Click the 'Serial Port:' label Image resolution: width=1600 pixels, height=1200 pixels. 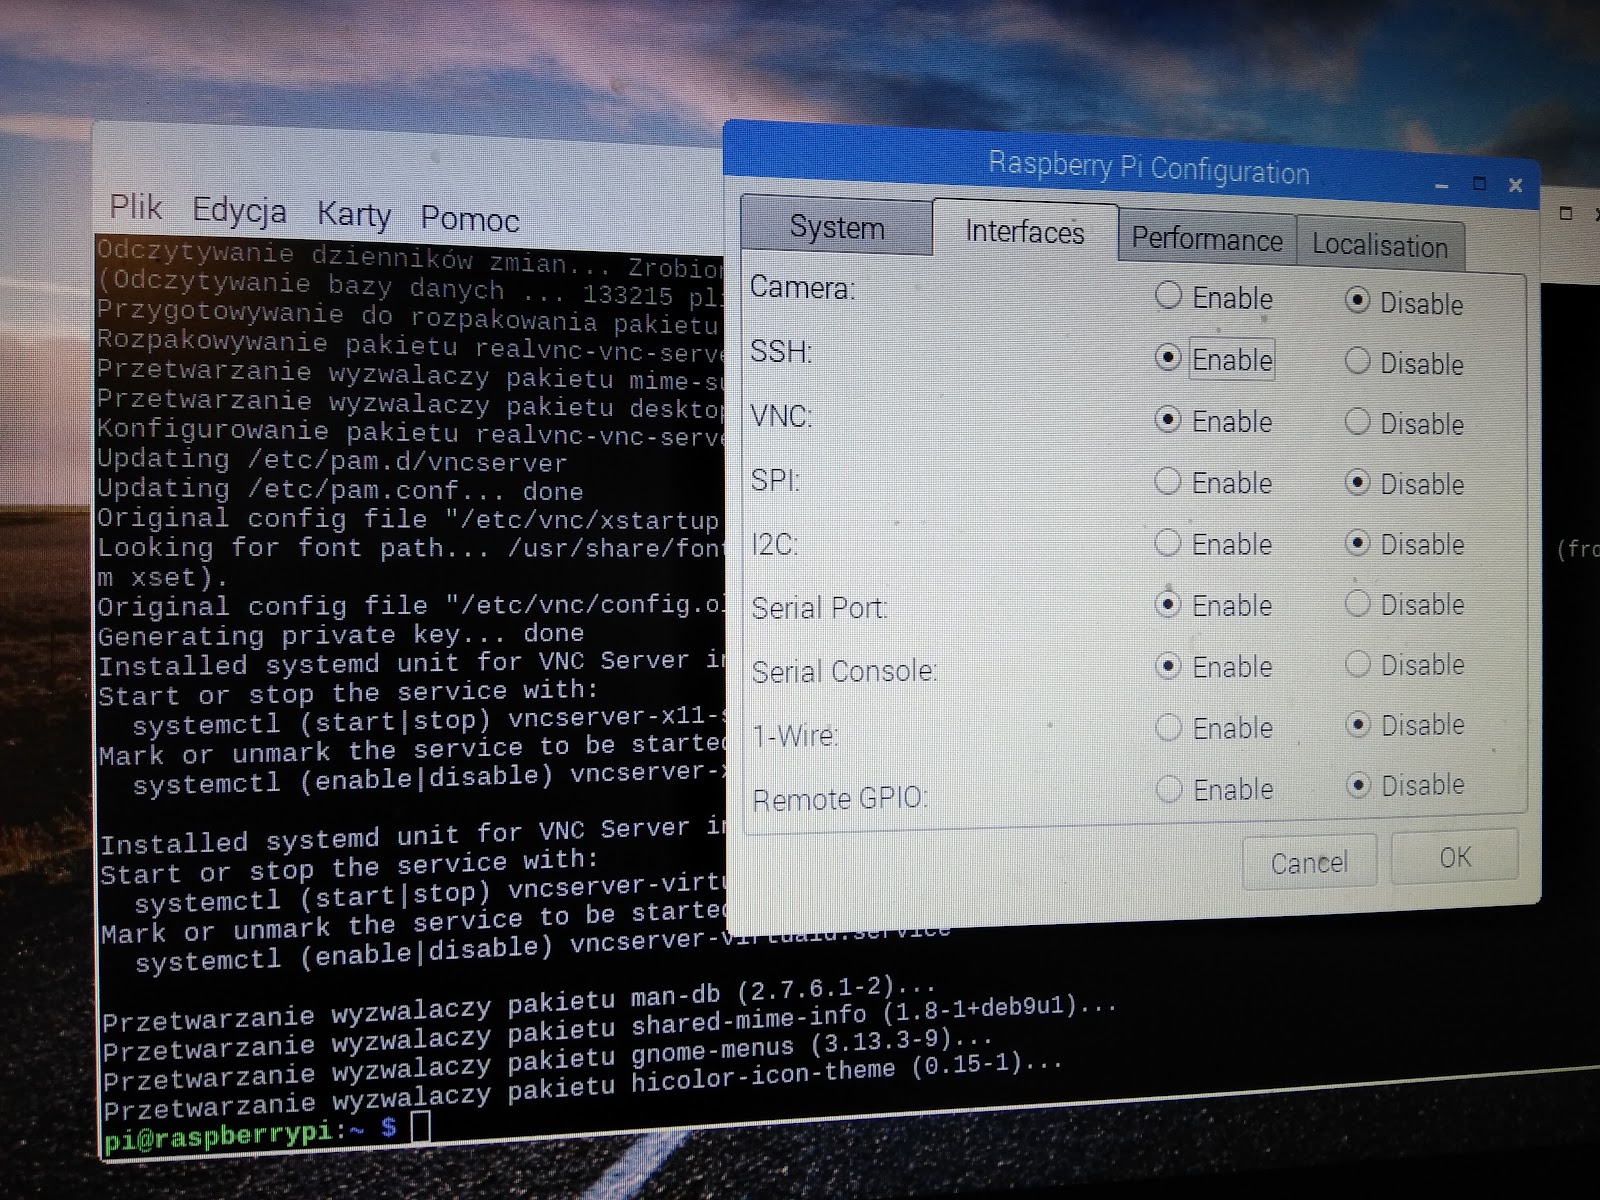pos(820,608)
